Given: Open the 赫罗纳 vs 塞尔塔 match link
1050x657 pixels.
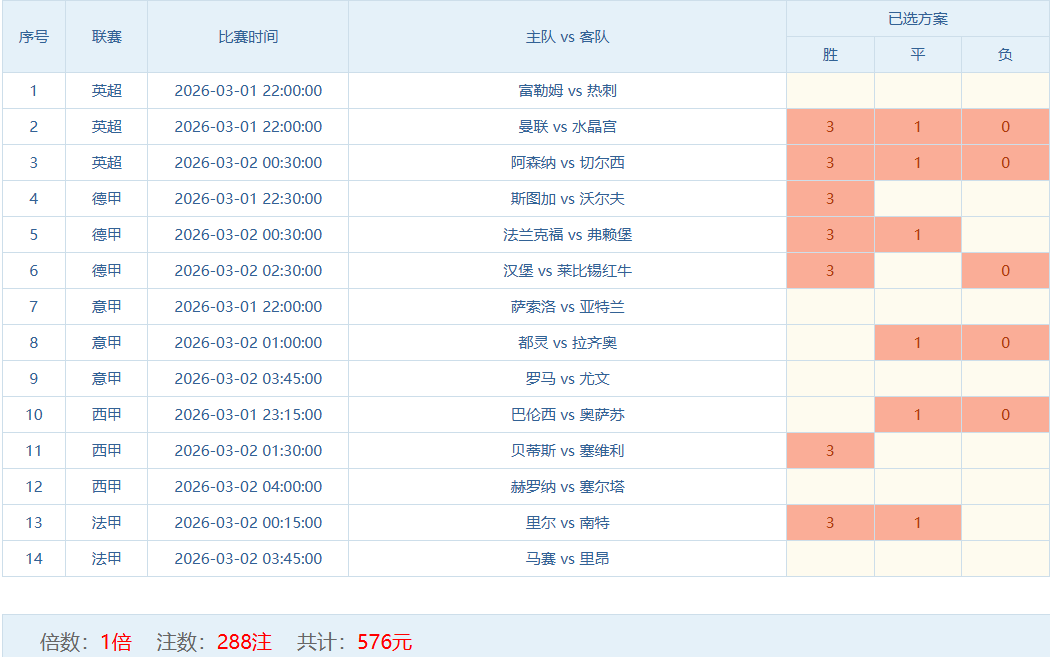Looking at the screenshot, I should point(567,487).
